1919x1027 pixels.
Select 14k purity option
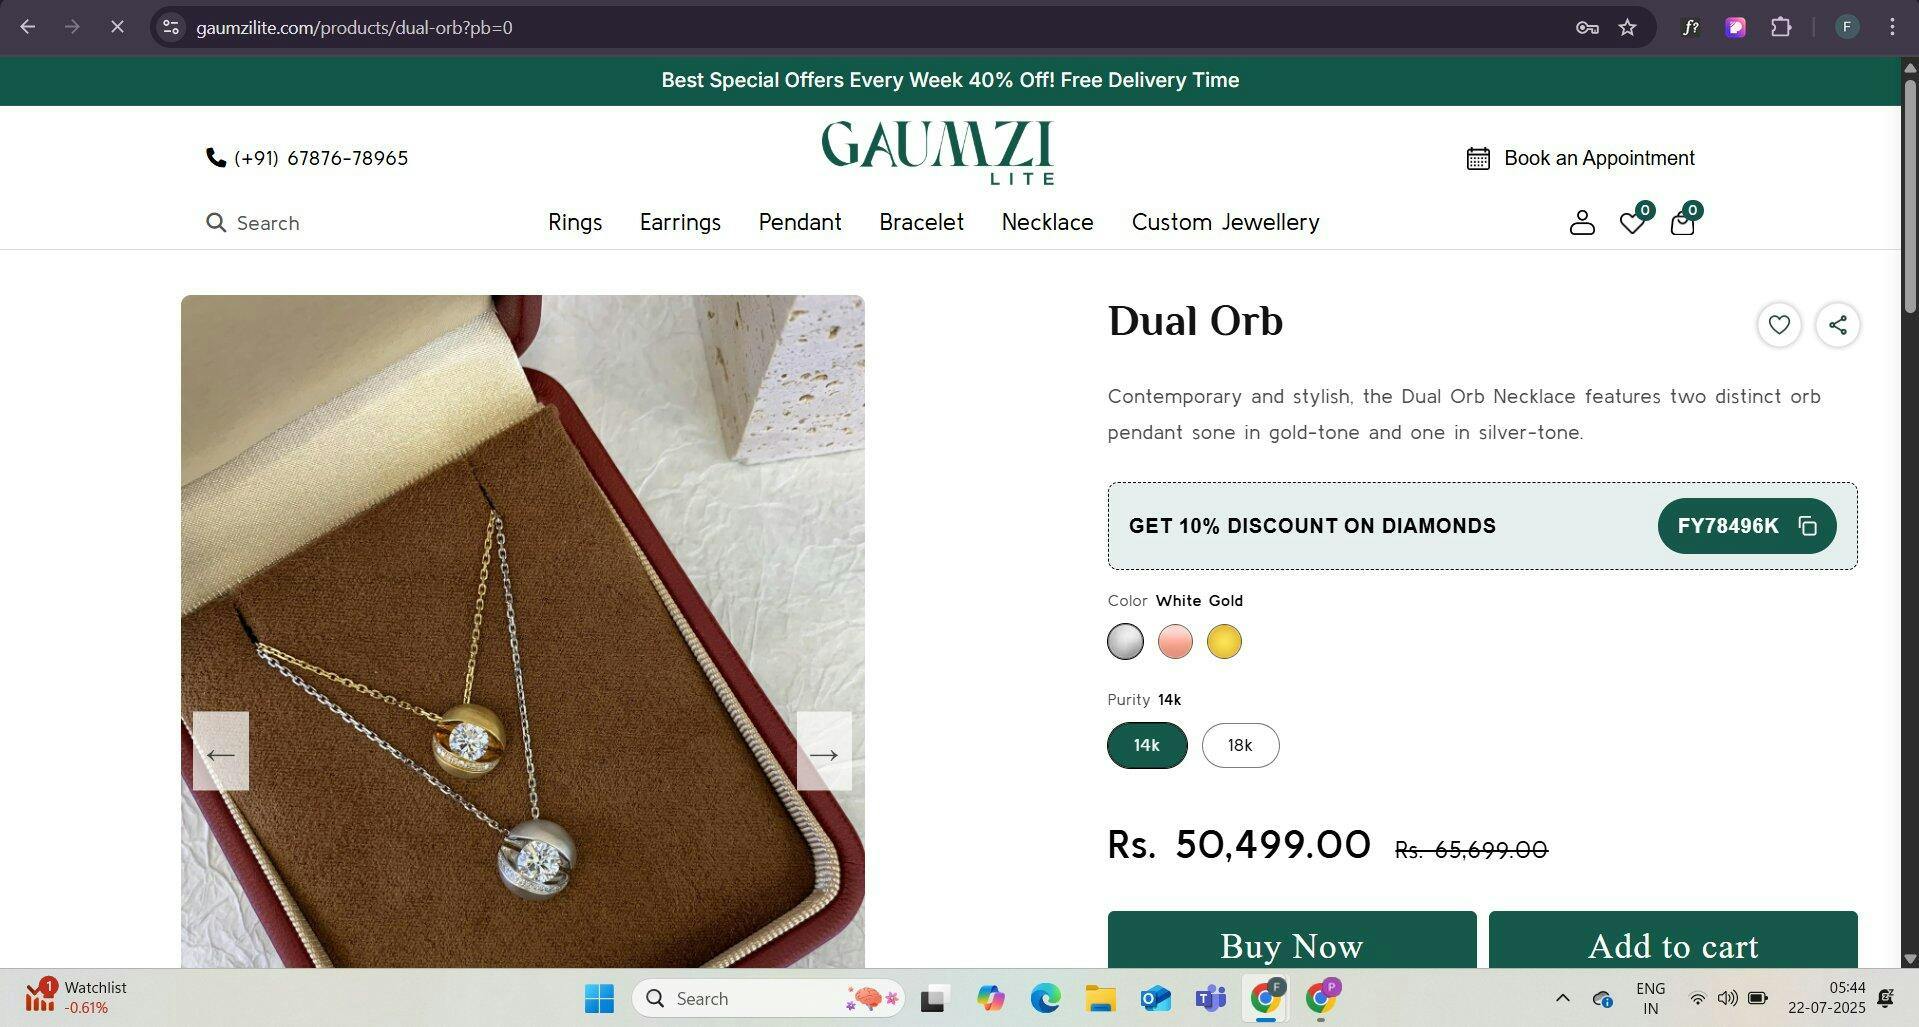1147,745
